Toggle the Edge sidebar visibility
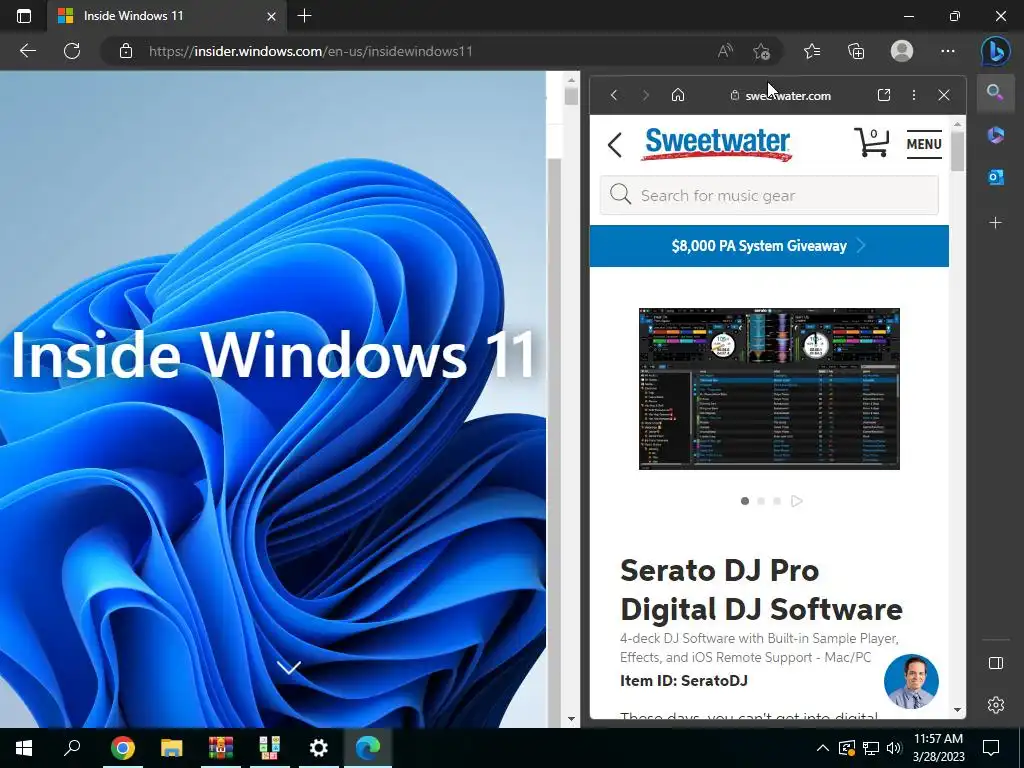 pos(995,664)
